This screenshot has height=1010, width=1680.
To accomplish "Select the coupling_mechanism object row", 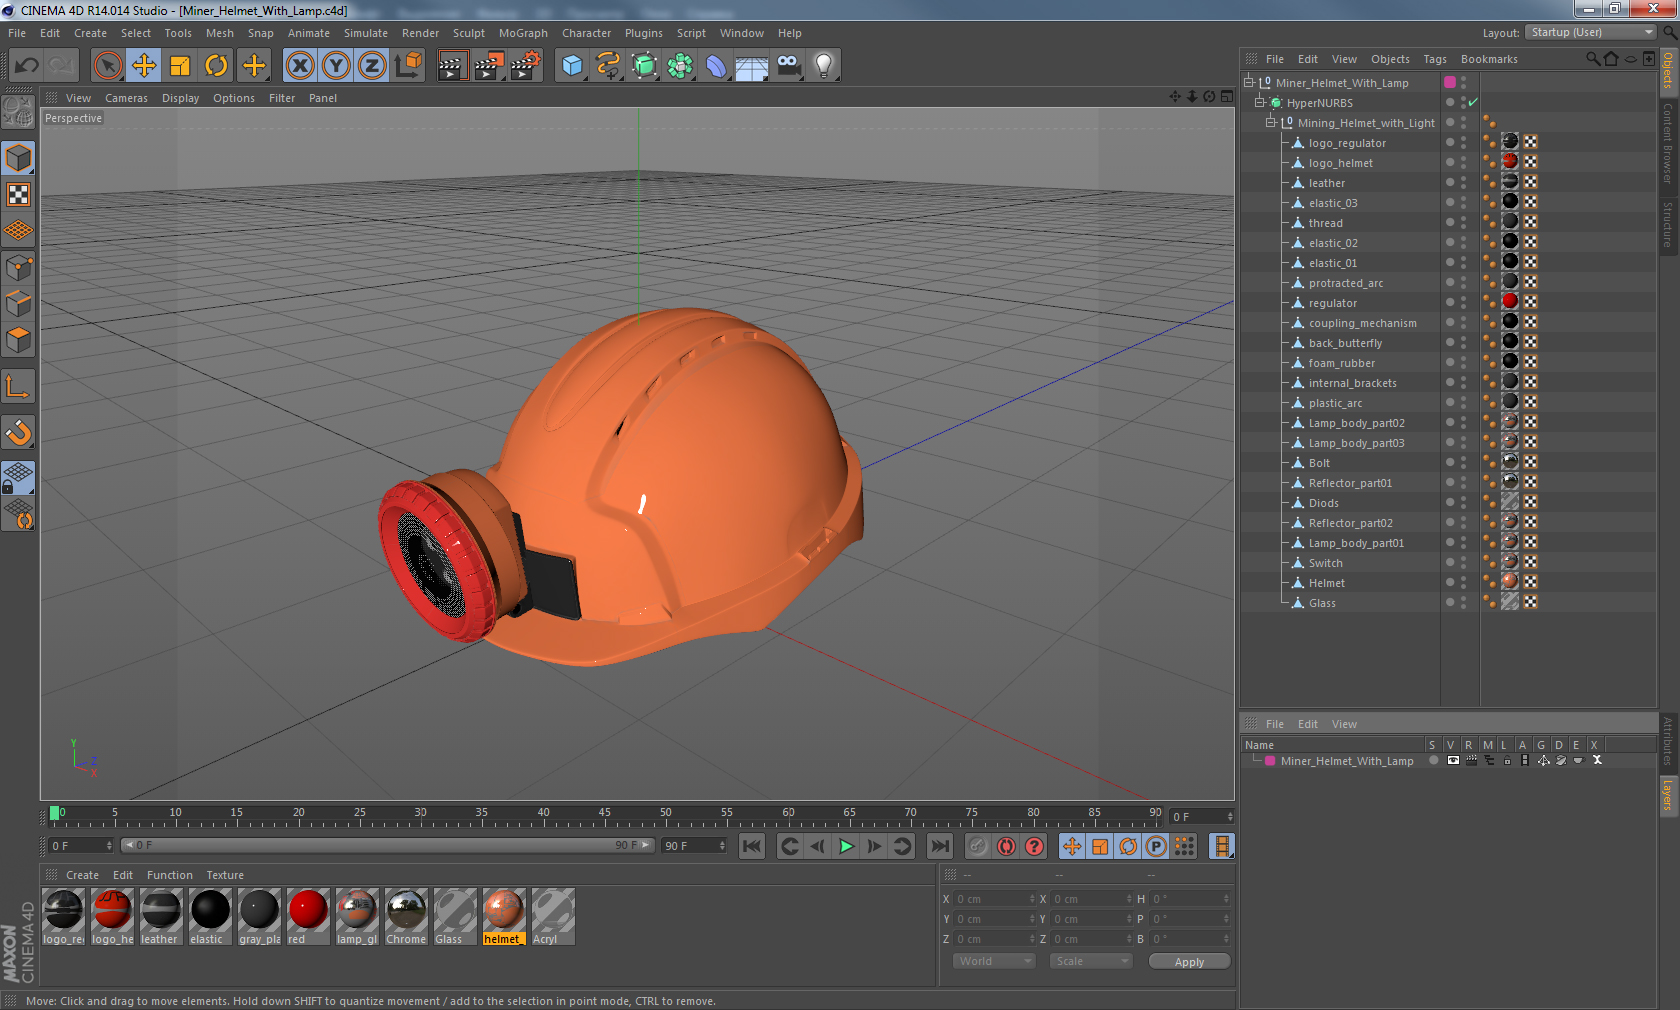I will click(x=1362, y=323).
